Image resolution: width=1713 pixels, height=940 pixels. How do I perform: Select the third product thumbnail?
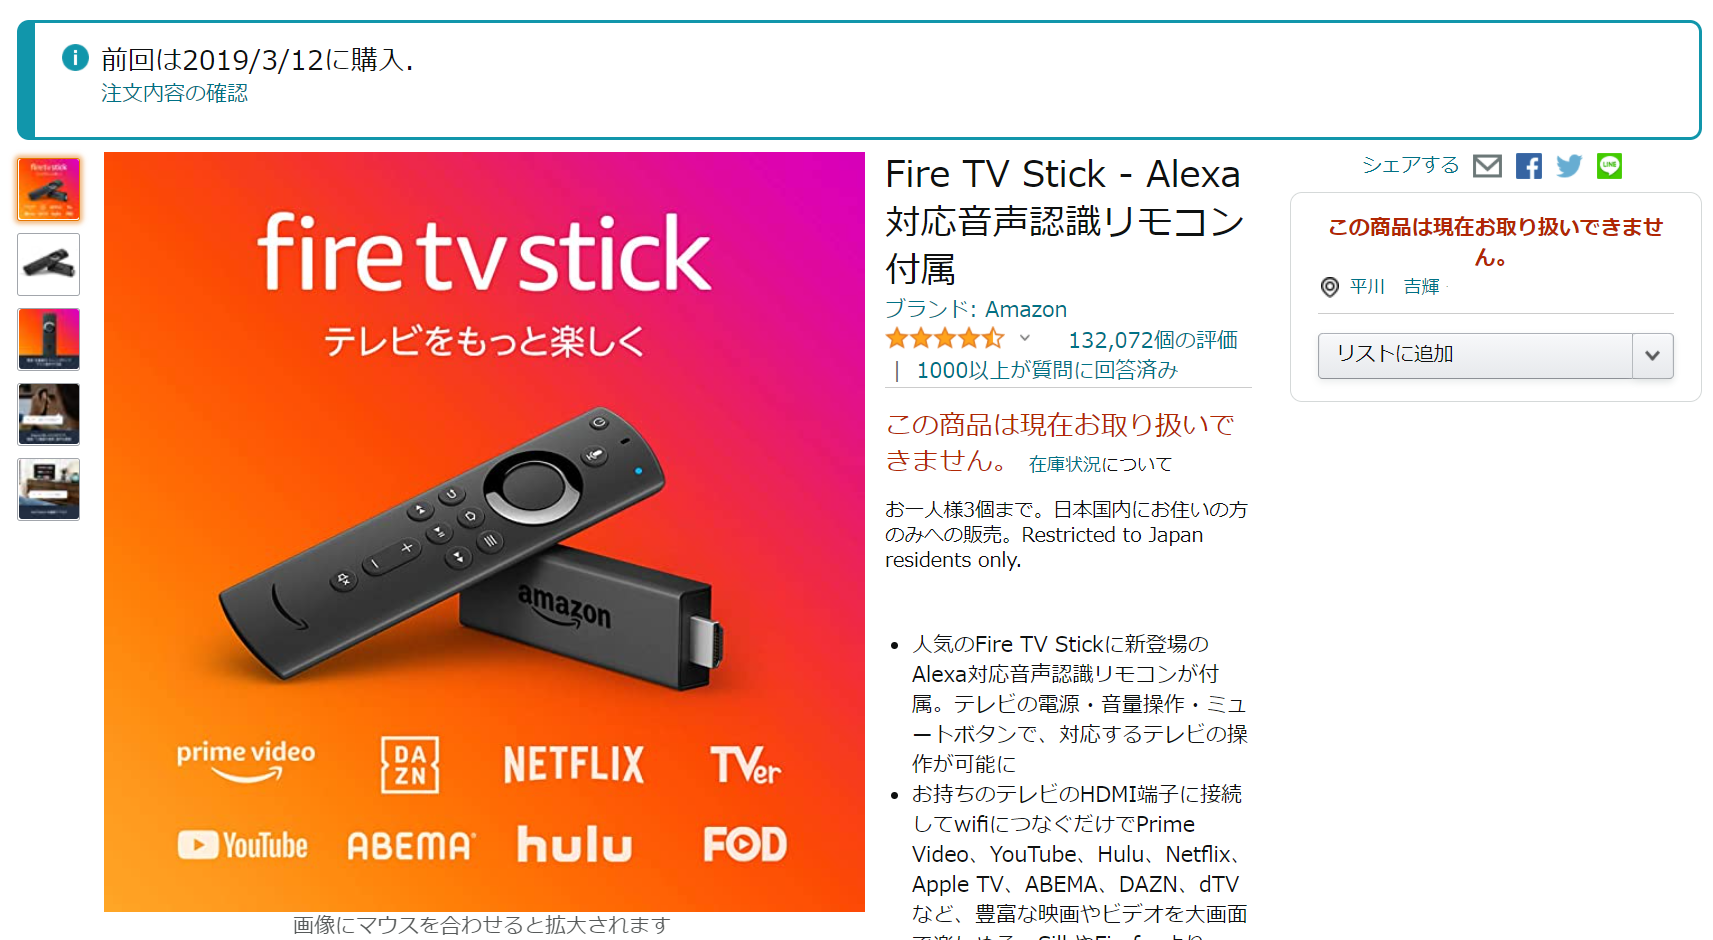(x=48, y=339)
